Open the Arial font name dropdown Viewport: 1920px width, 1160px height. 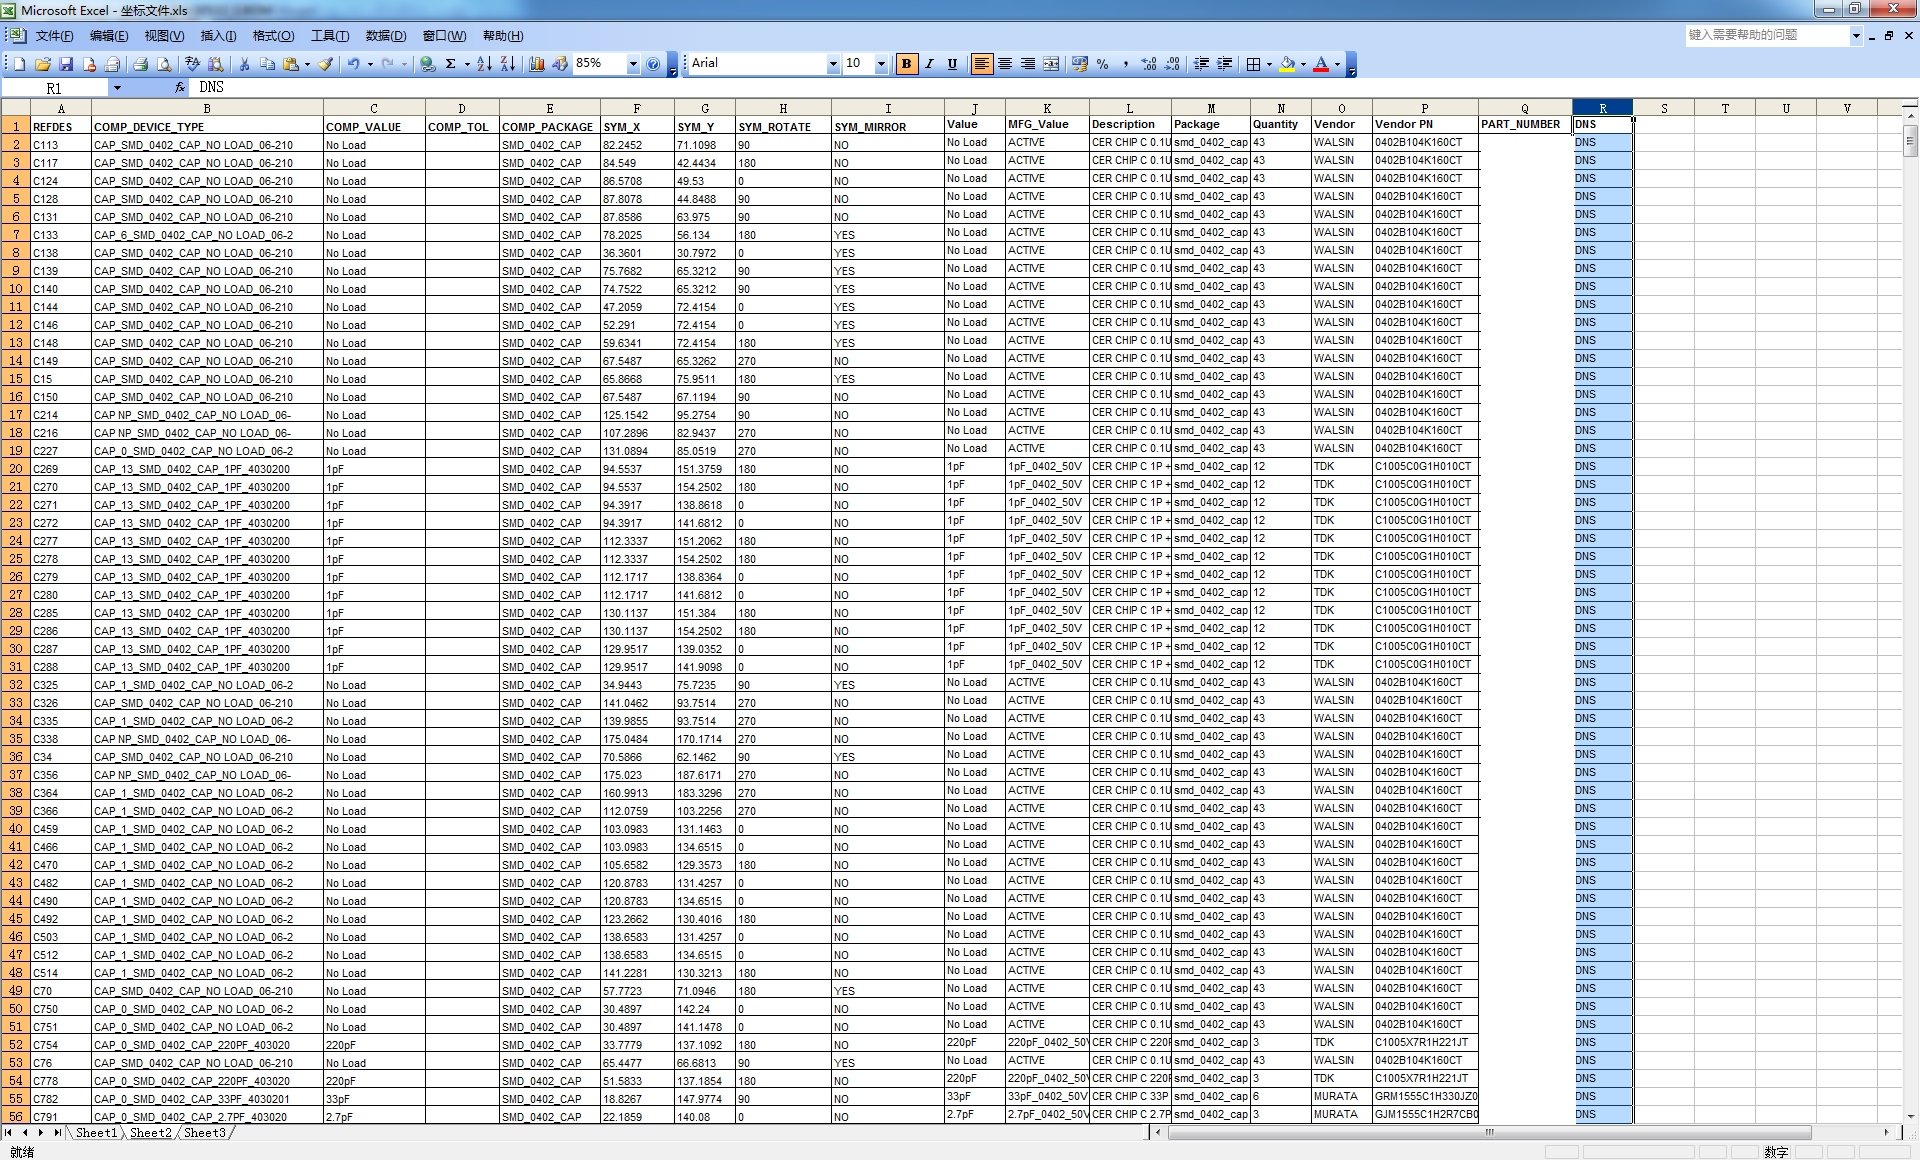click(832, 64)
